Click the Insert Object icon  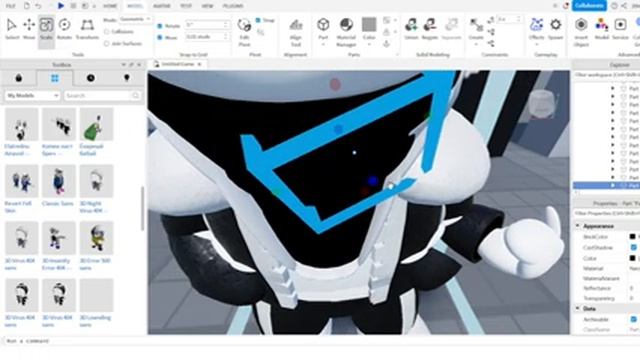pos(581,32)
